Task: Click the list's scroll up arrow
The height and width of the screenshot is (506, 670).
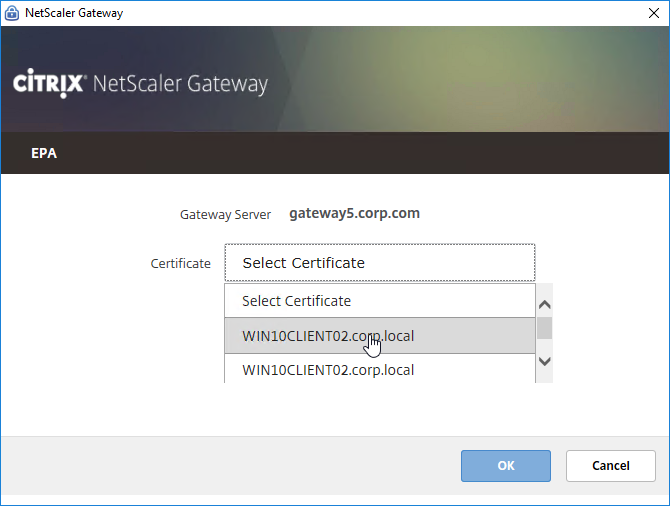Action: pyautogui.click(x=544, y=304)
